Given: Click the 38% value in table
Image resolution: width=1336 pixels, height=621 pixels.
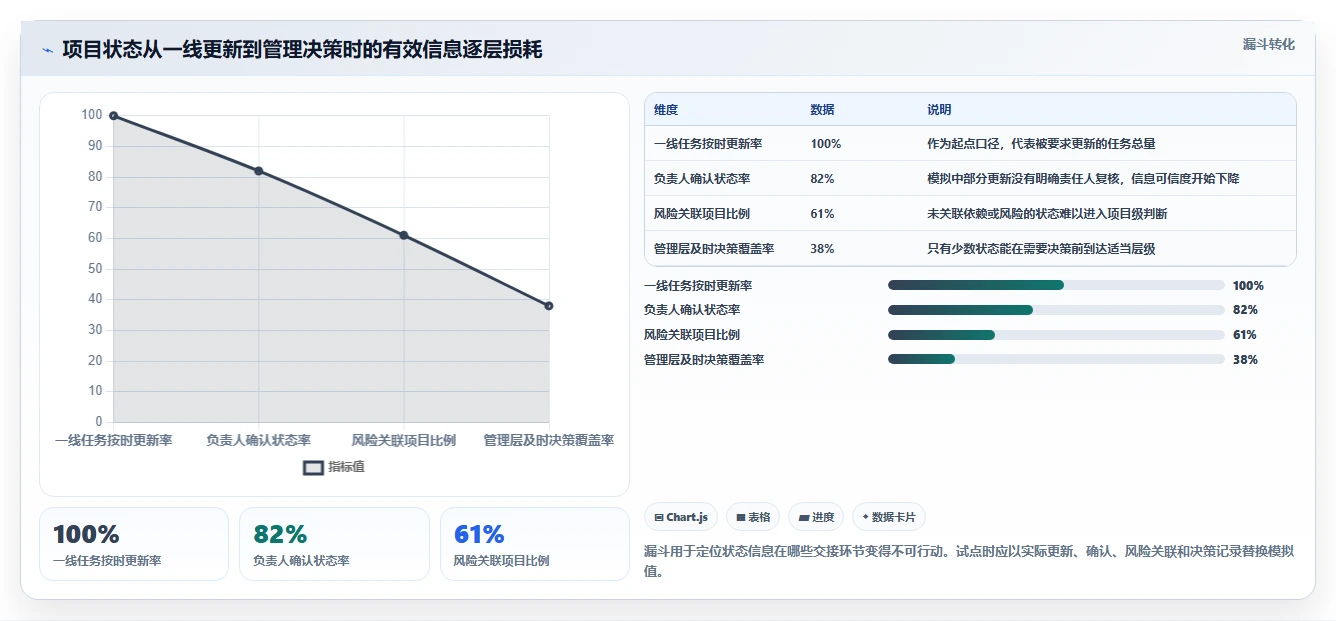Looking at the screenshot, I should coord(822,249).
